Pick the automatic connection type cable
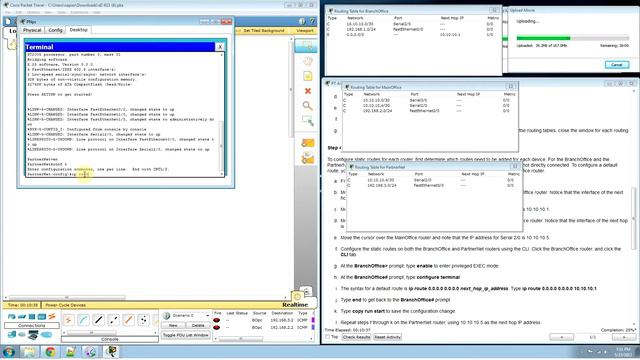 pyautogui.click(x=68, y=320)
